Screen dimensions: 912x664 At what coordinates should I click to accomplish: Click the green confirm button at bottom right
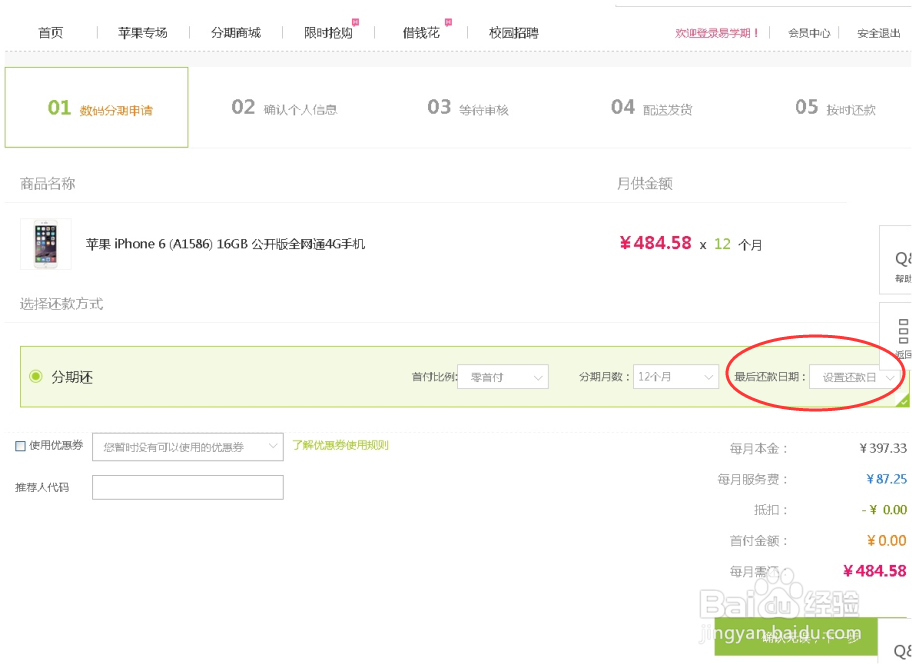[796, 637]
